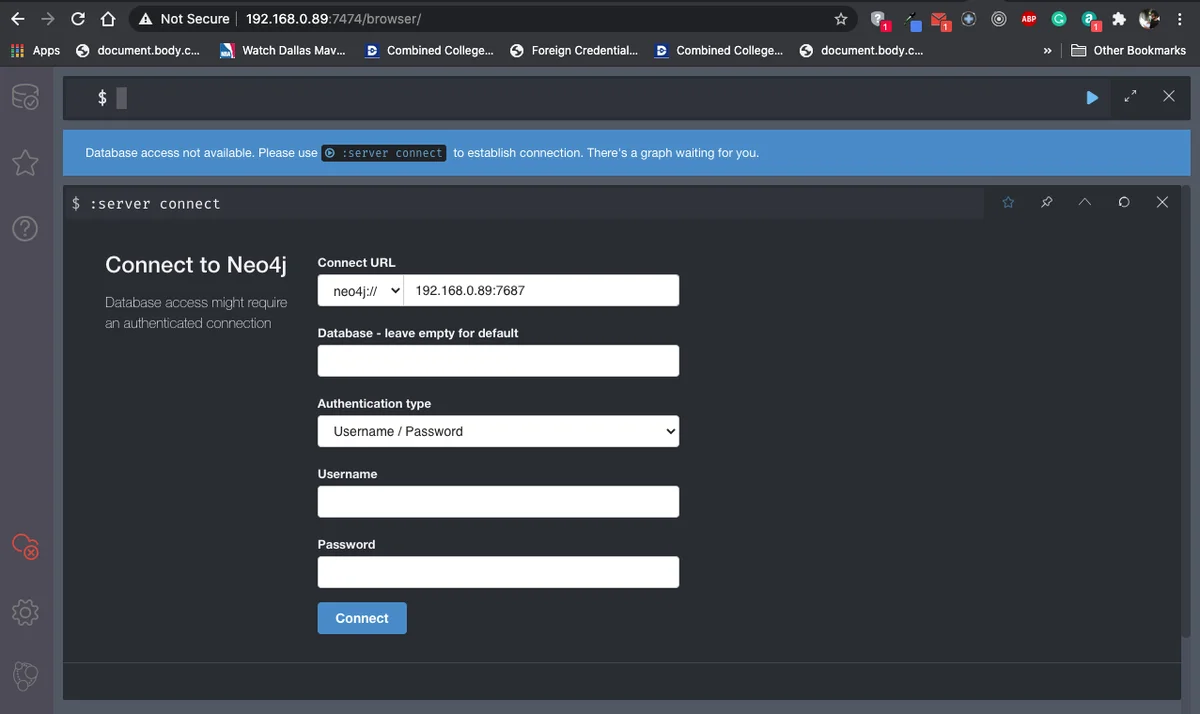Click the Password input field
The image size is (1200, 714).
pos(498,572)
